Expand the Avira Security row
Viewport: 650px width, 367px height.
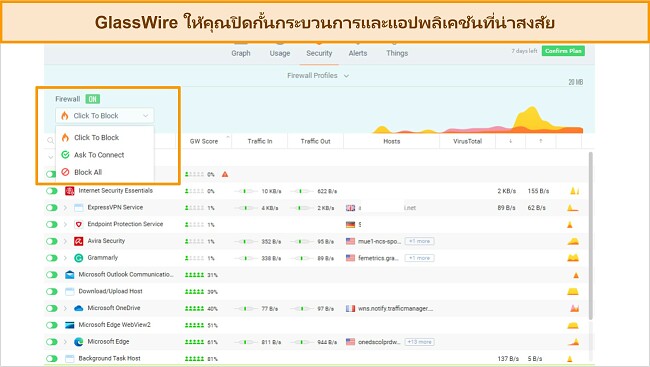(65, 241)
